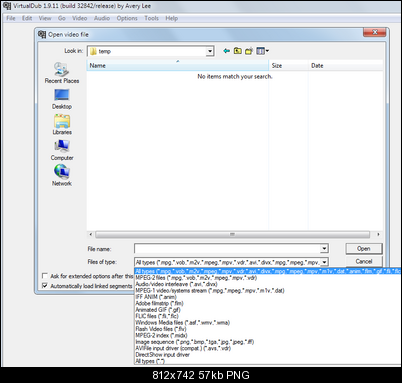Sort file list by Date column
The width and height of the screenshot is (402, 383).
coord(346,65)
